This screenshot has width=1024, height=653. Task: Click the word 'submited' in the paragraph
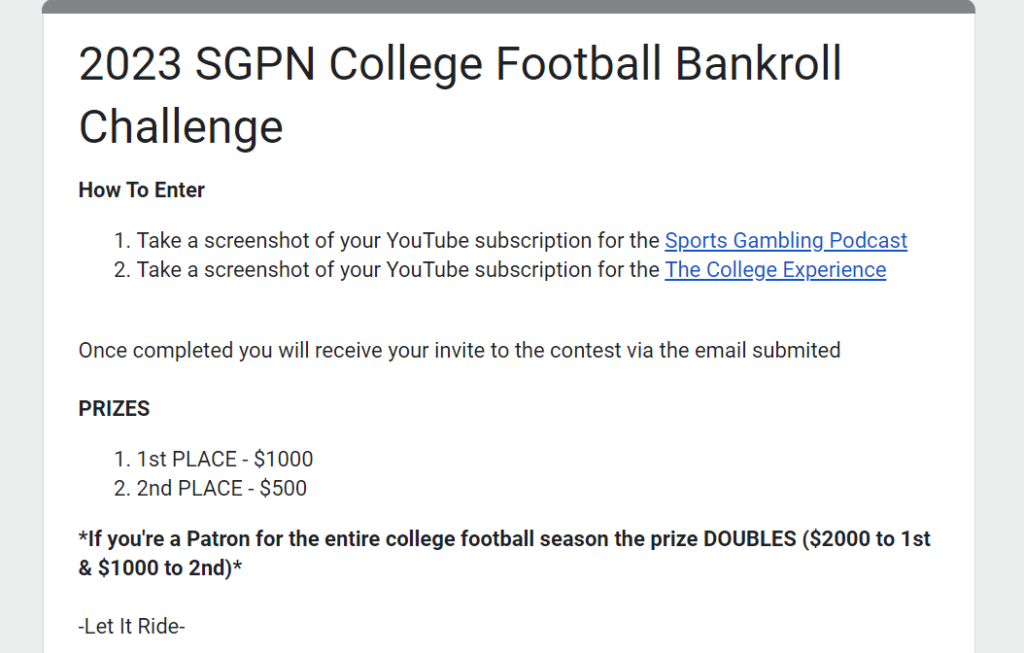pyautogui.click(x=796, y=351)
